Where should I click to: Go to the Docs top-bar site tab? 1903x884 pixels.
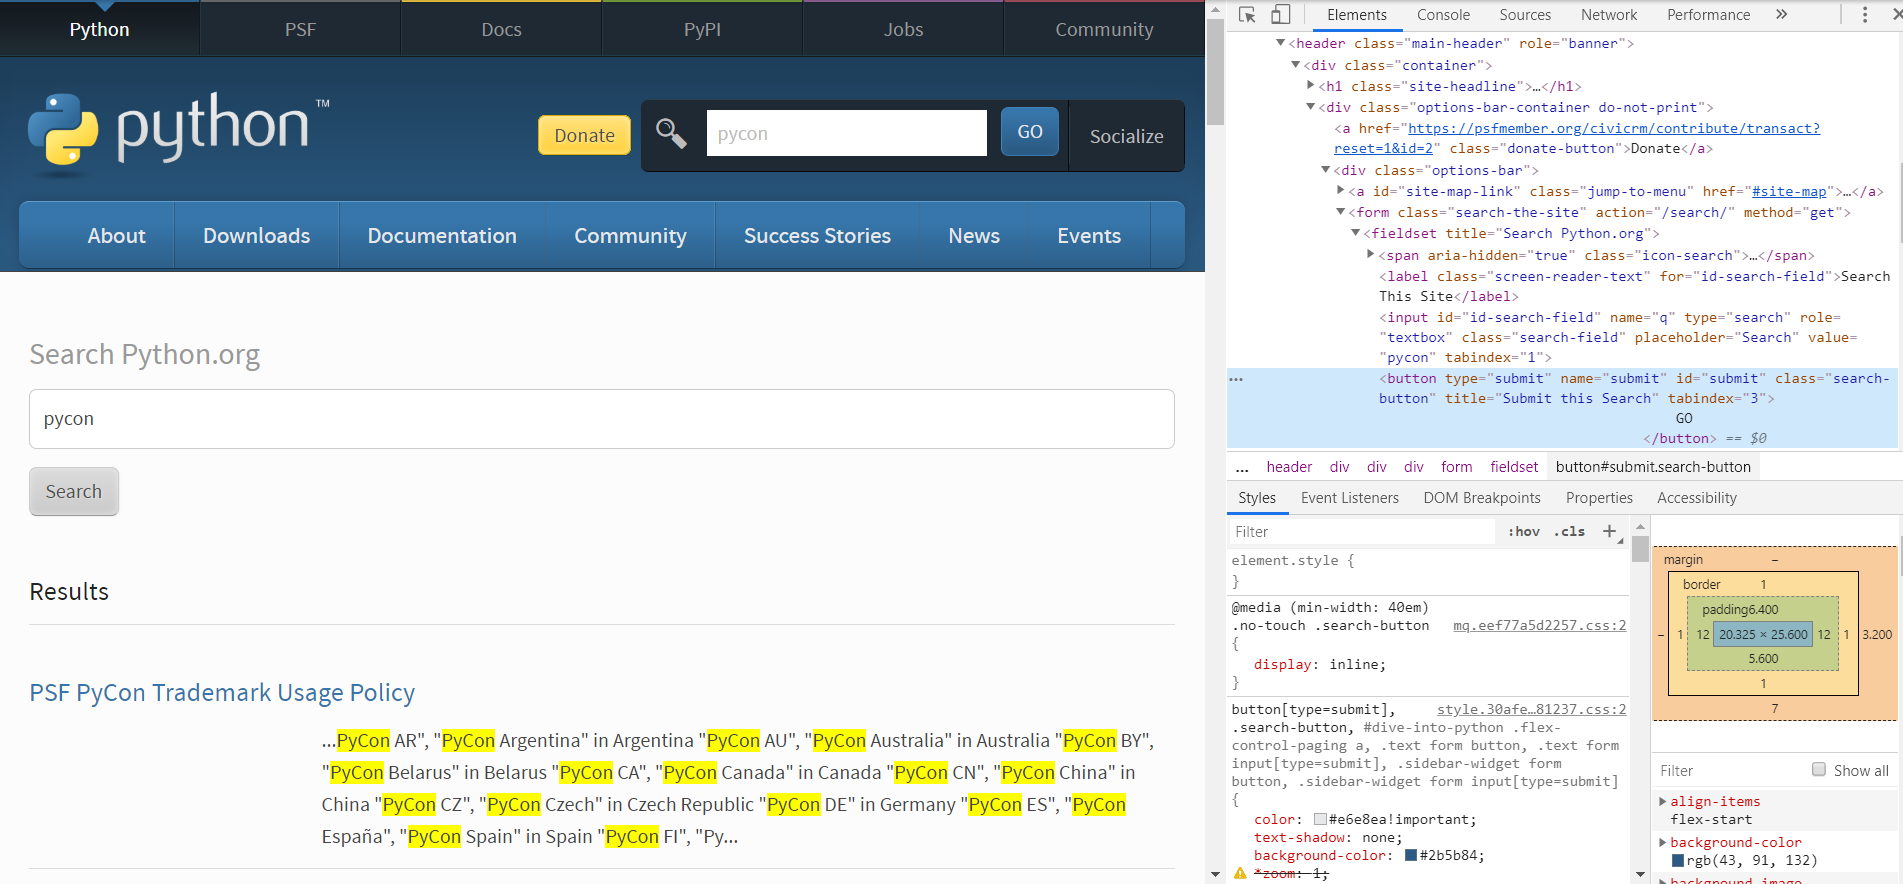(x=501, y=29)
